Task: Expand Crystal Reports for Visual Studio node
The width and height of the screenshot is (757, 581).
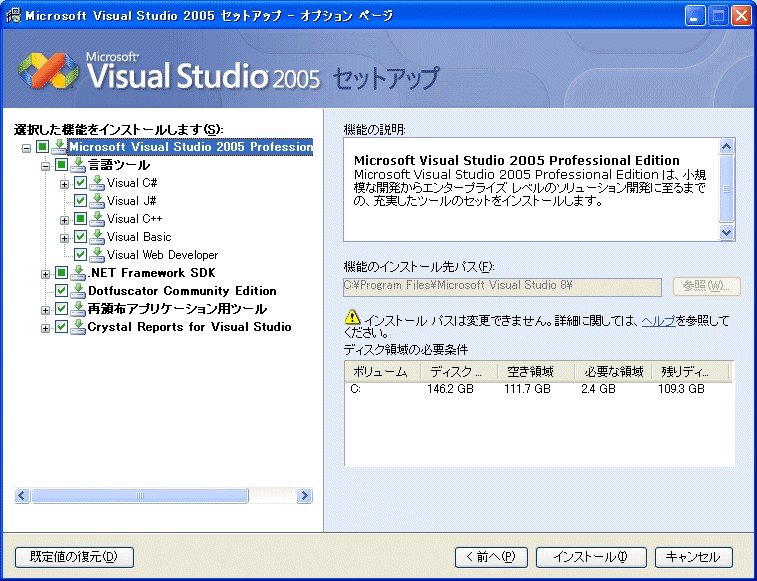Action: pos(45,329)
